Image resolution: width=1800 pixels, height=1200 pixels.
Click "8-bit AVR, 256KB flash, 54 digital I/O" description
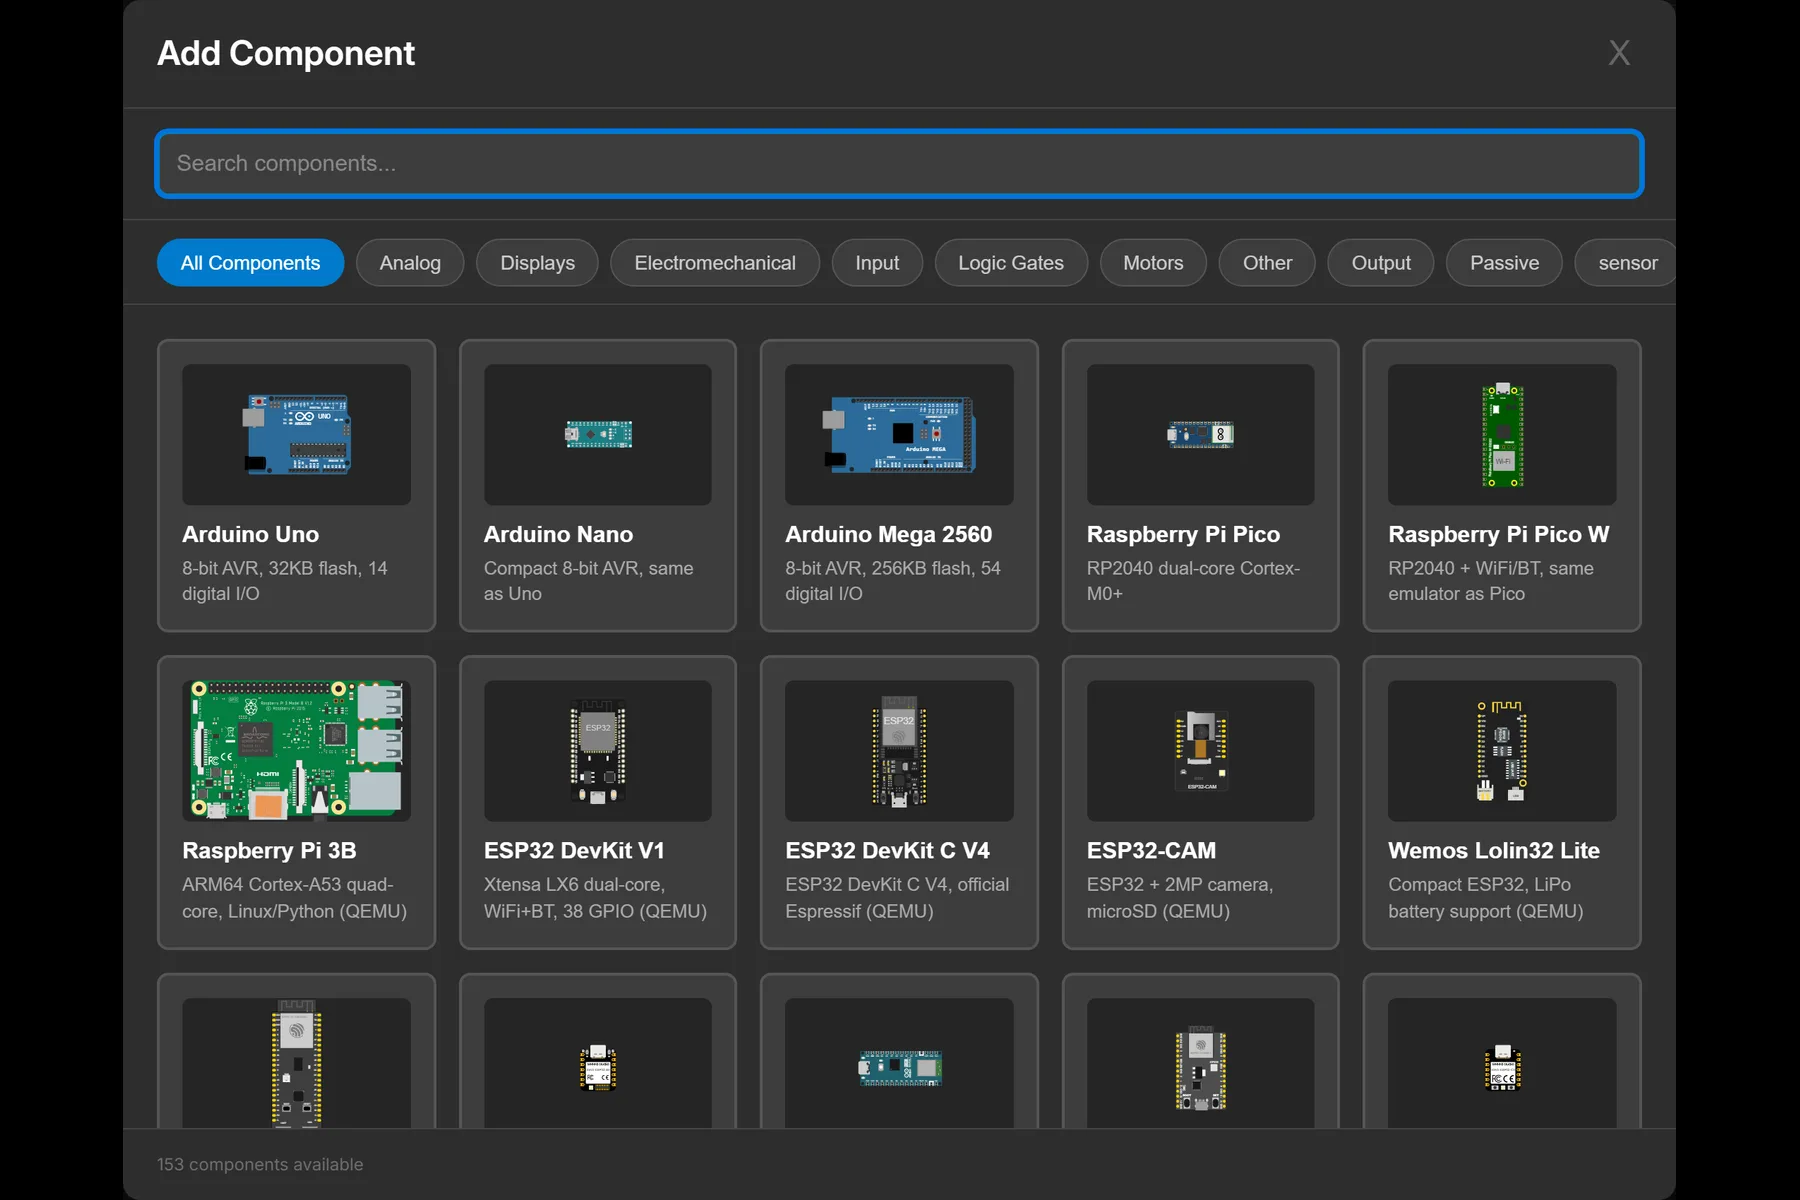click(893, 581)
